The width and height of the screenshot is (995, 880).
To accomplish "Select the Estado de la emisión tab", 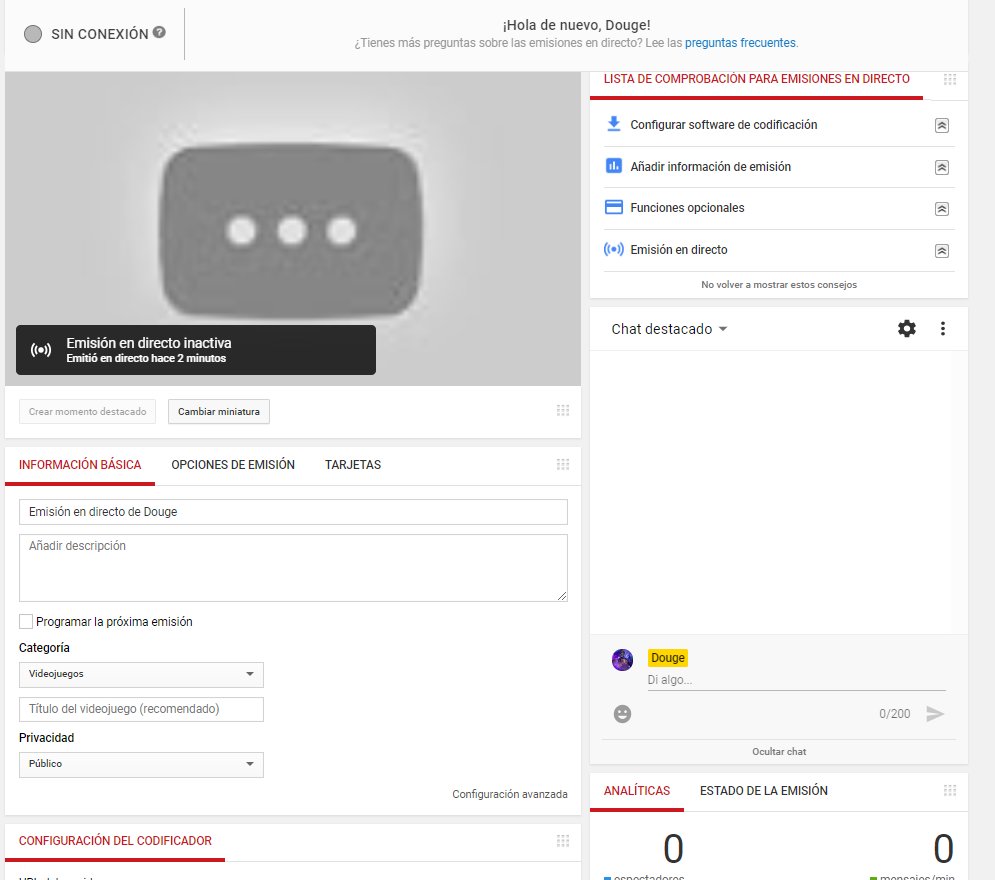I will [763, 791].
